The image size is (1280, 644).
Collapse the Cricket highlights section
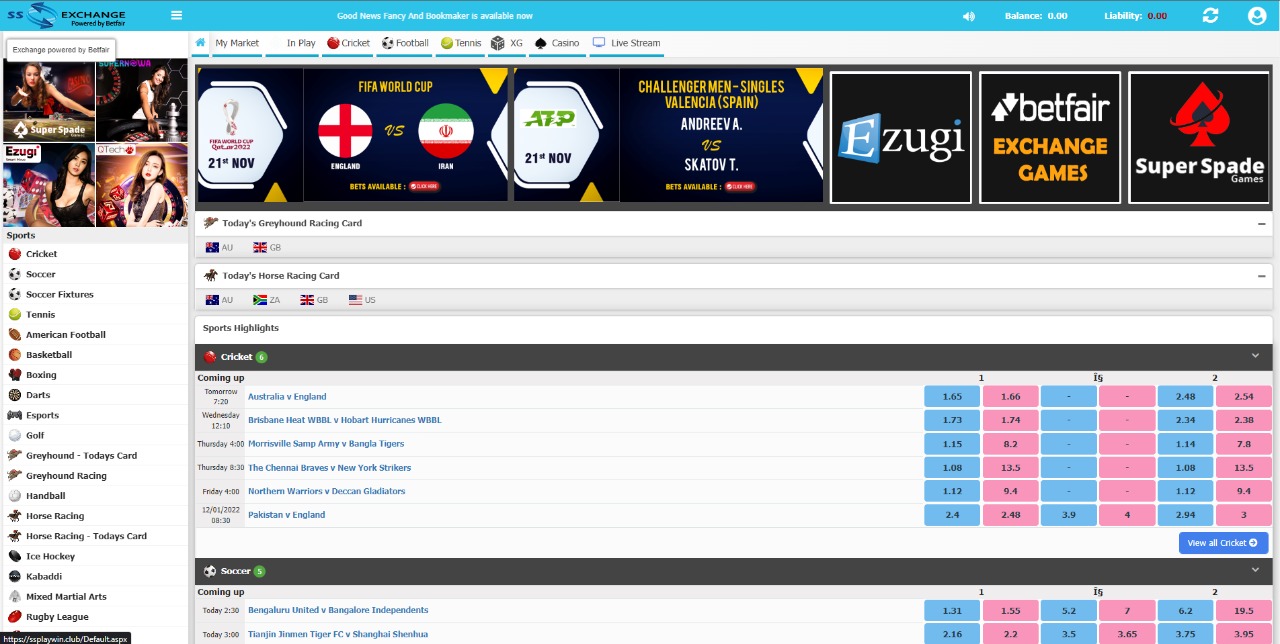coord(1255,356)
